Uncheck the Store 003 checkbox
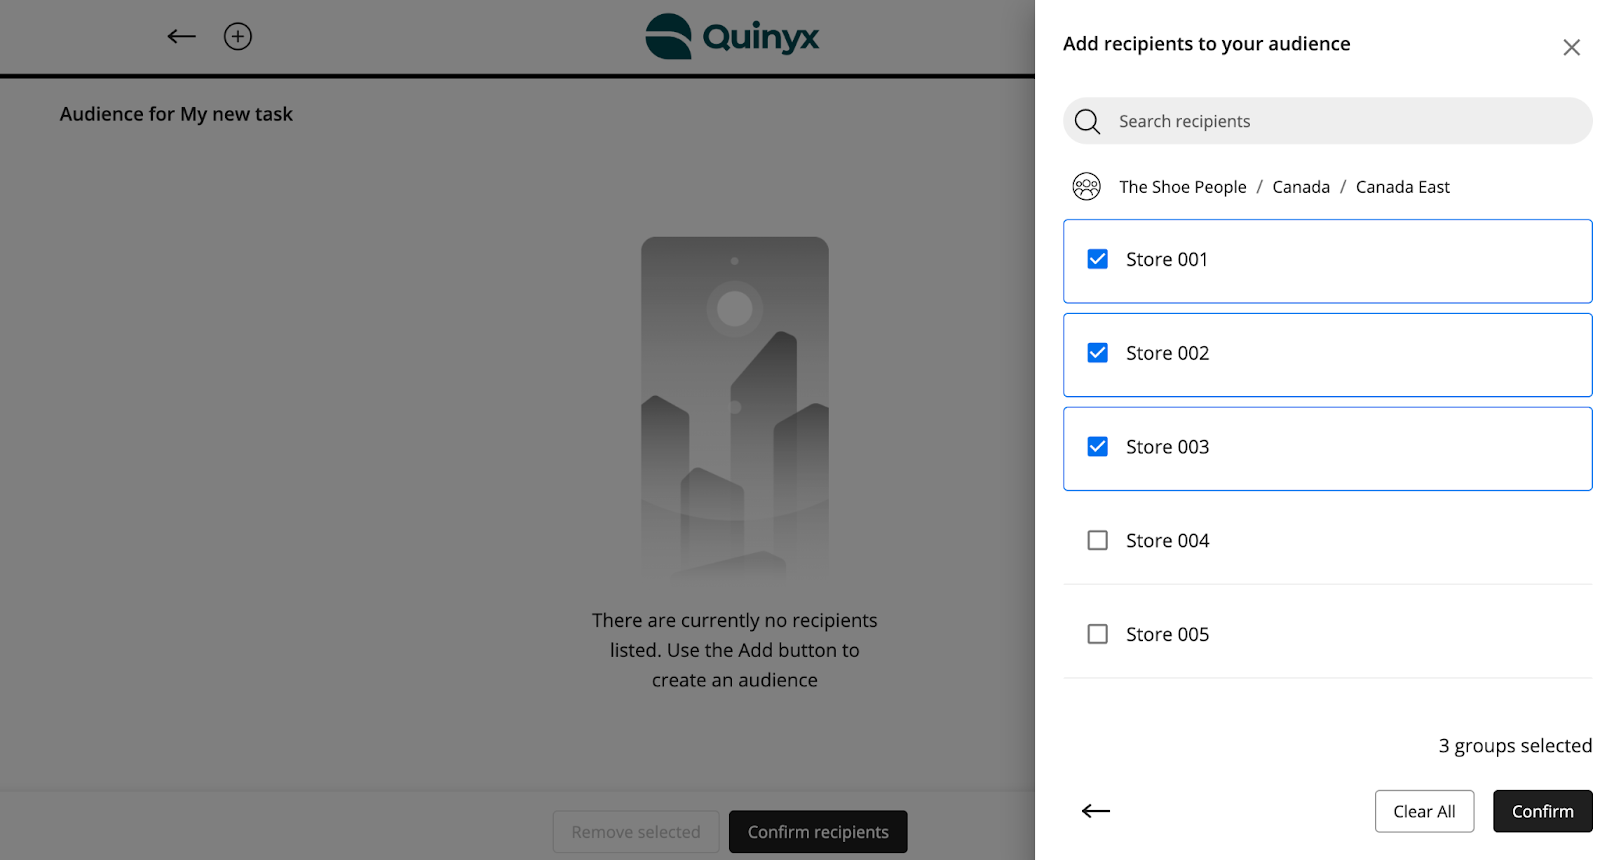The image size is (1600, 860). (1097, 447)
